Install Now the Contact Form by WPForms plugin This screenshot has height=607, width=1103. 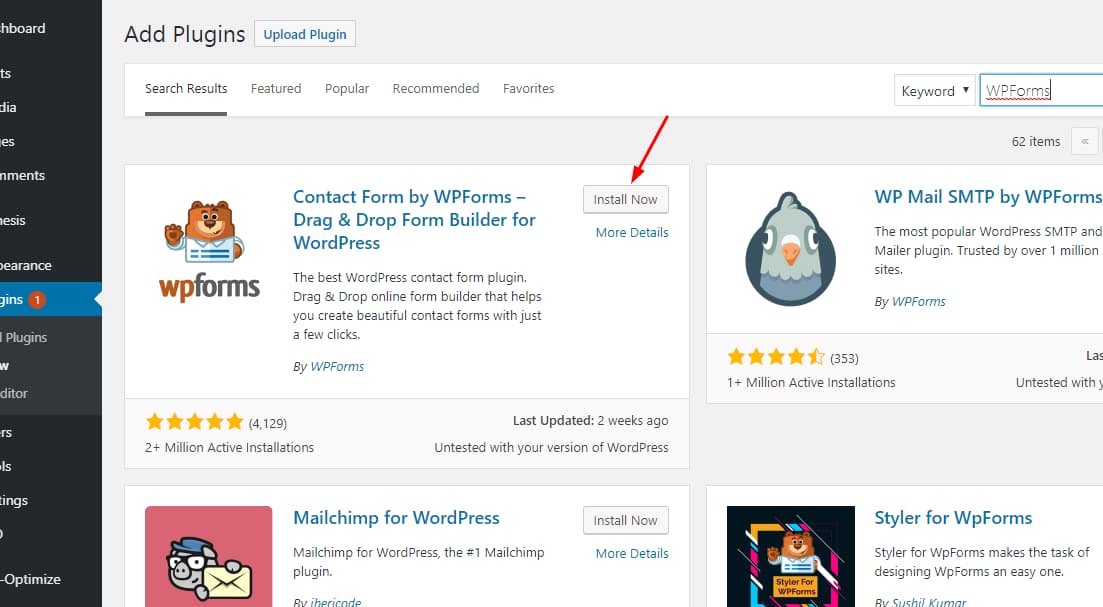tap(625, 199)
